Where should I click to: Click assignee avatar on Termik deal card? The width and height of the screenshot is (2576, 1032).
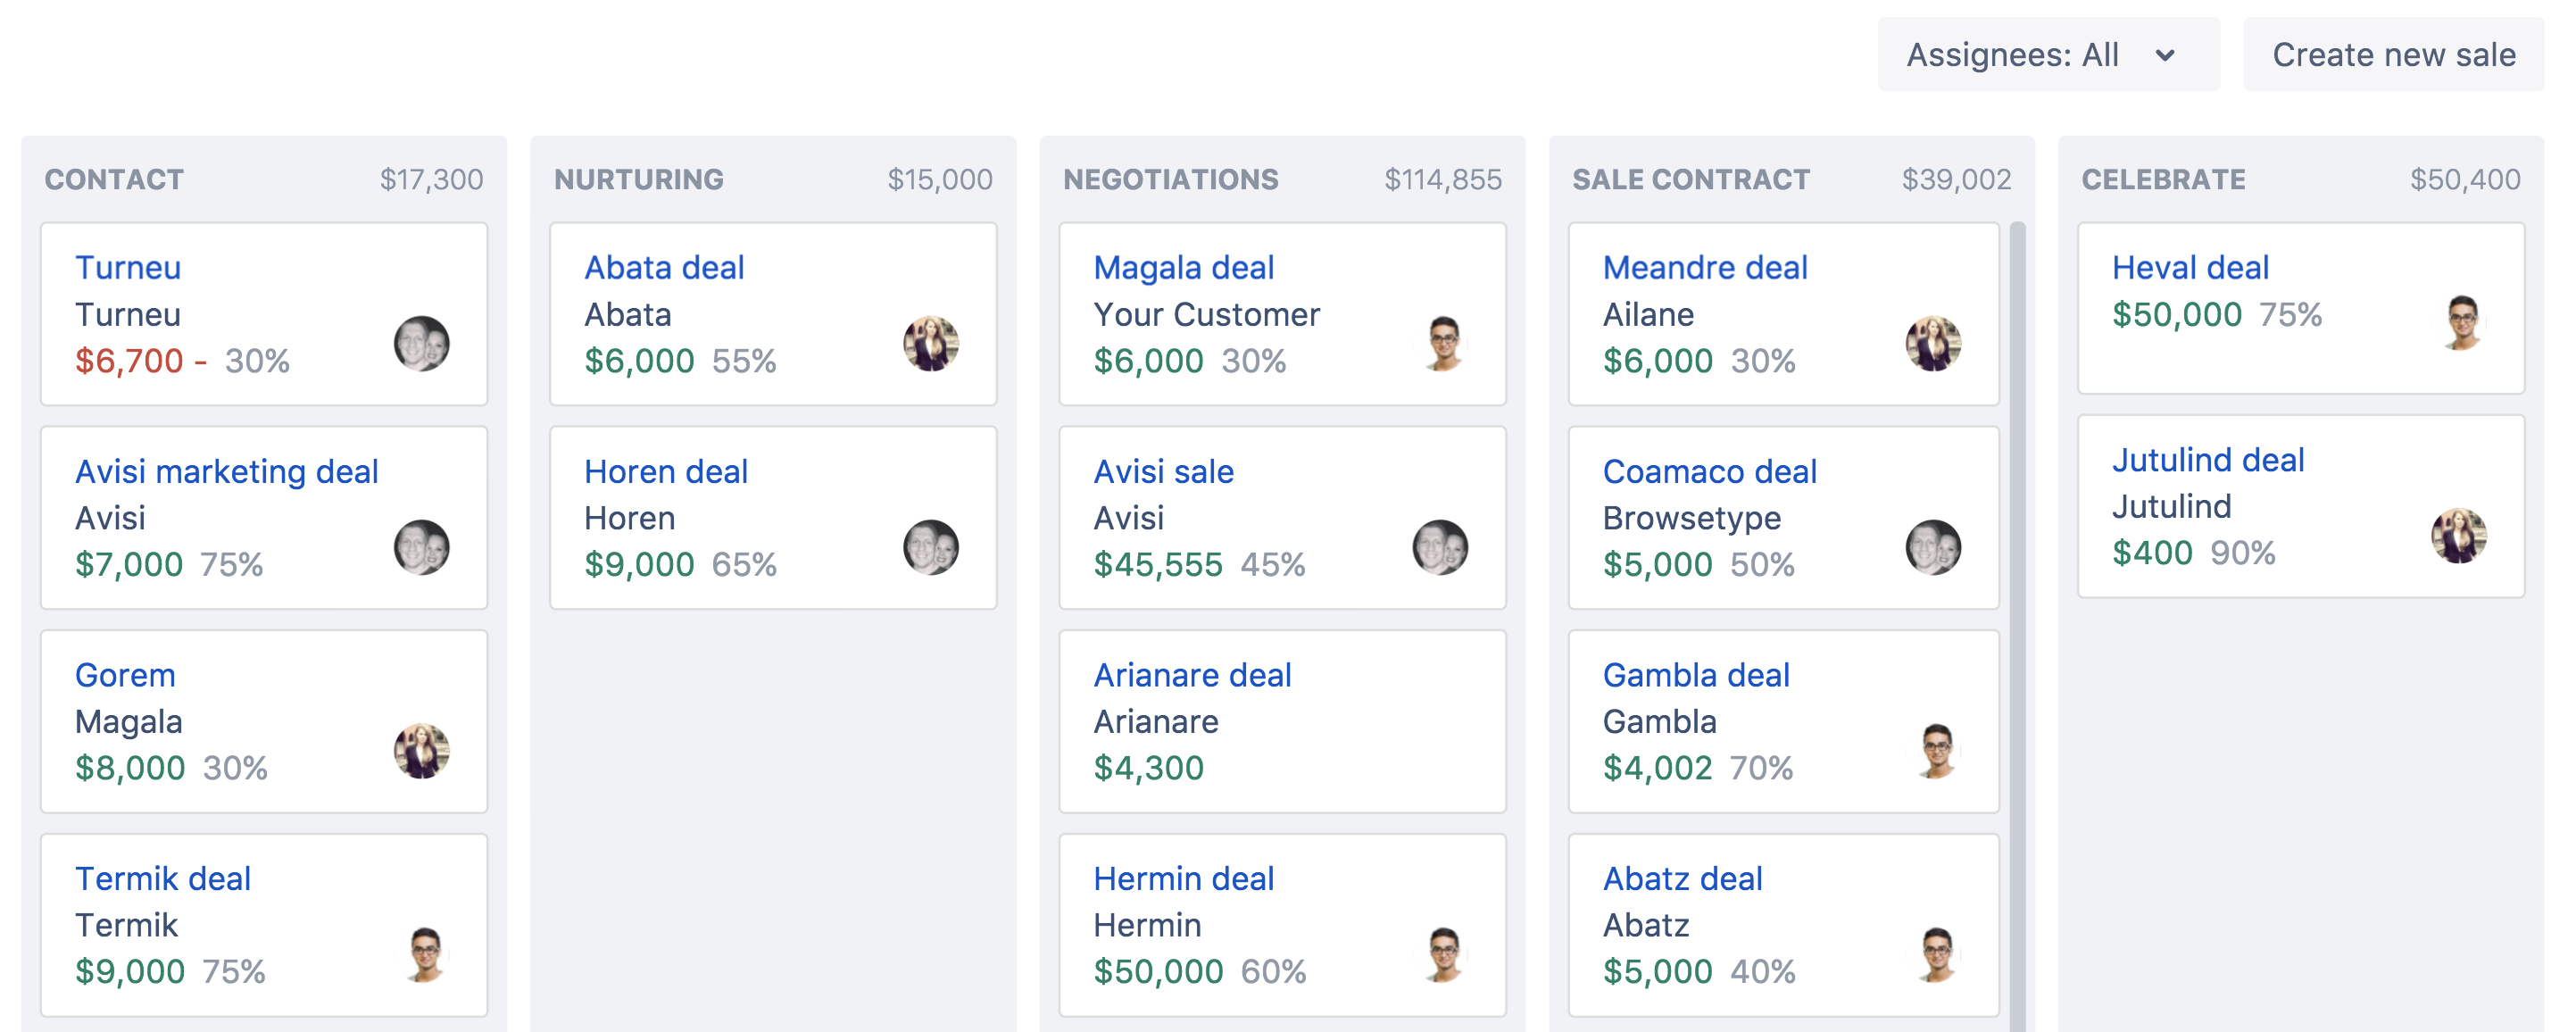(x=425, y=954)
